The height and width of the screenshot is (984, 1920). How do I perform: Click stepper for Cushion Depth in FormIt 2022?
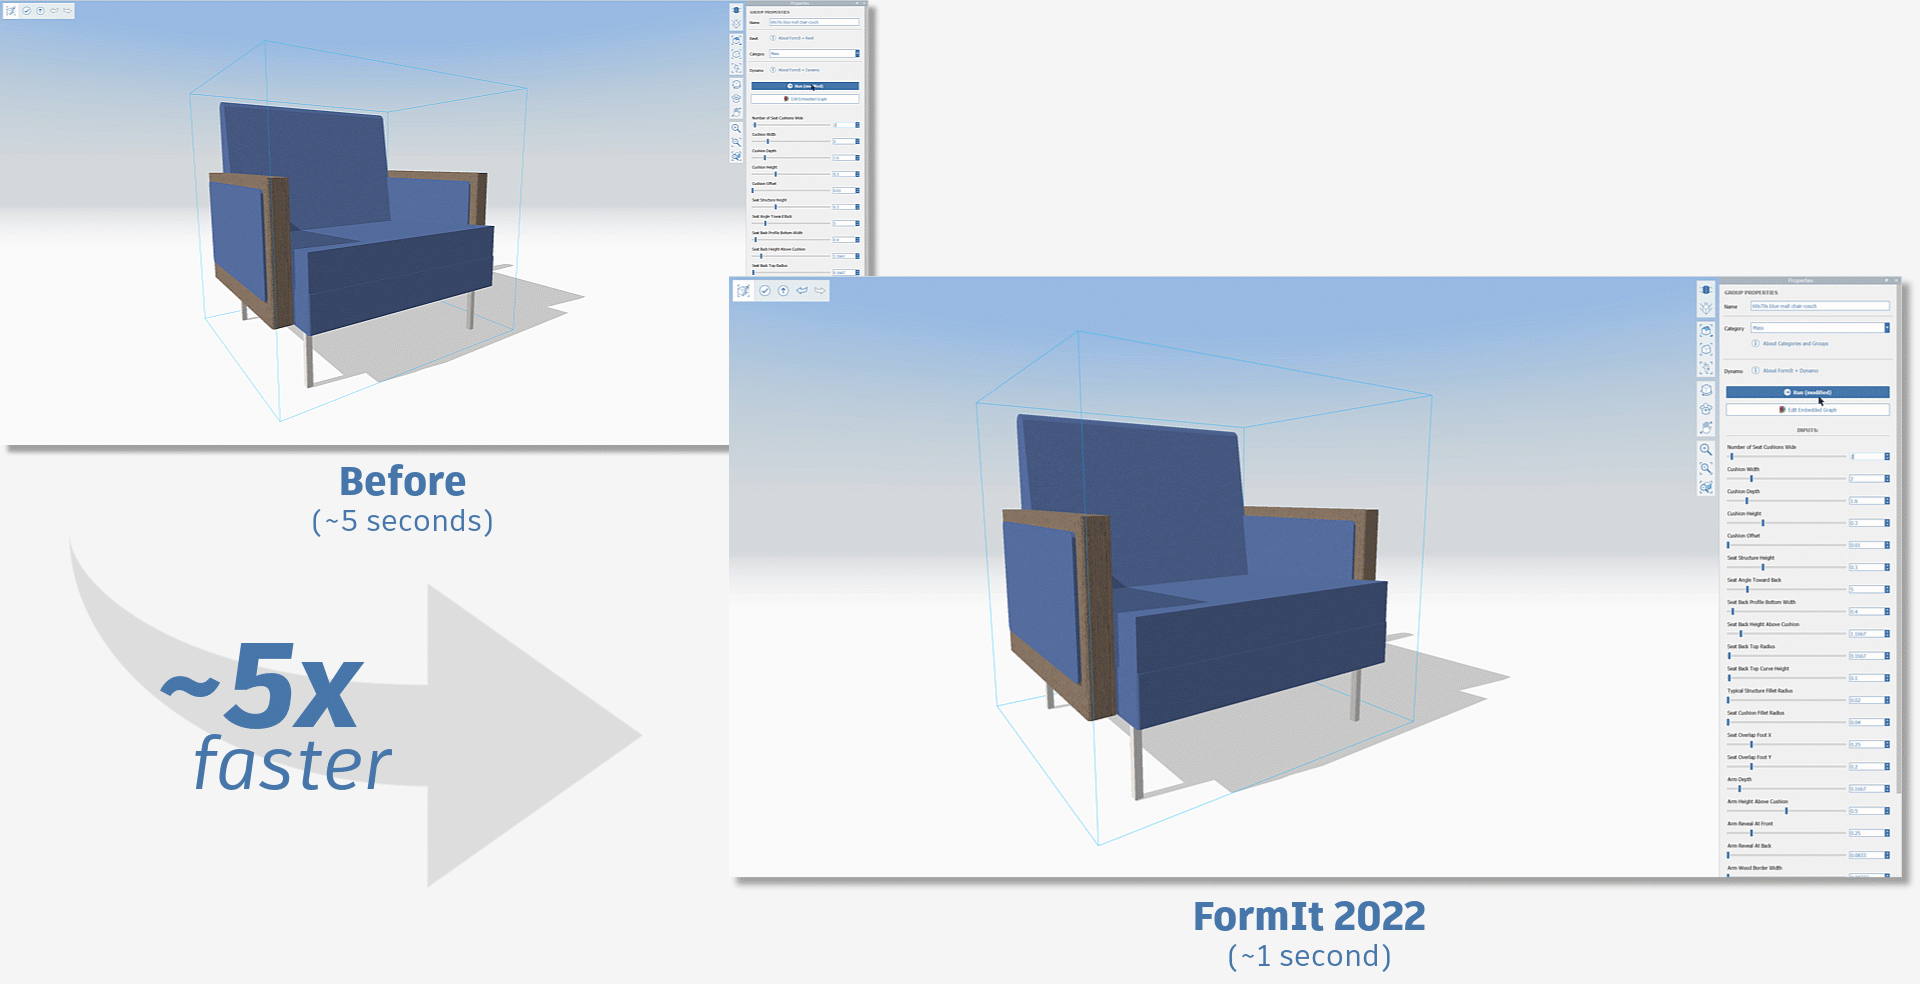coord(1887,500)
